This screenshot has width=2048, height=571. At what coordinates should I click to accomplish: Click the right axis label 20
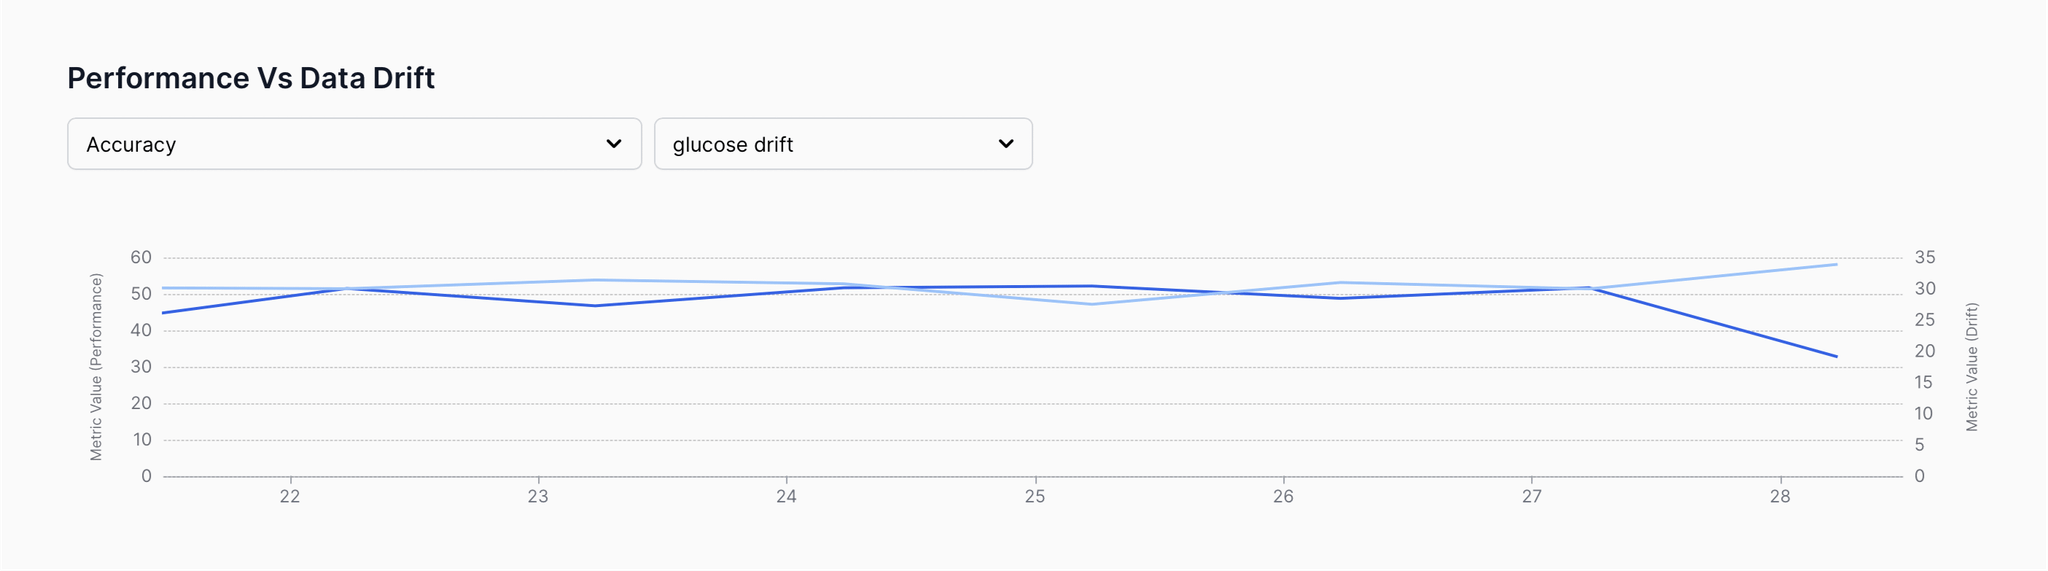[1925, 351]
